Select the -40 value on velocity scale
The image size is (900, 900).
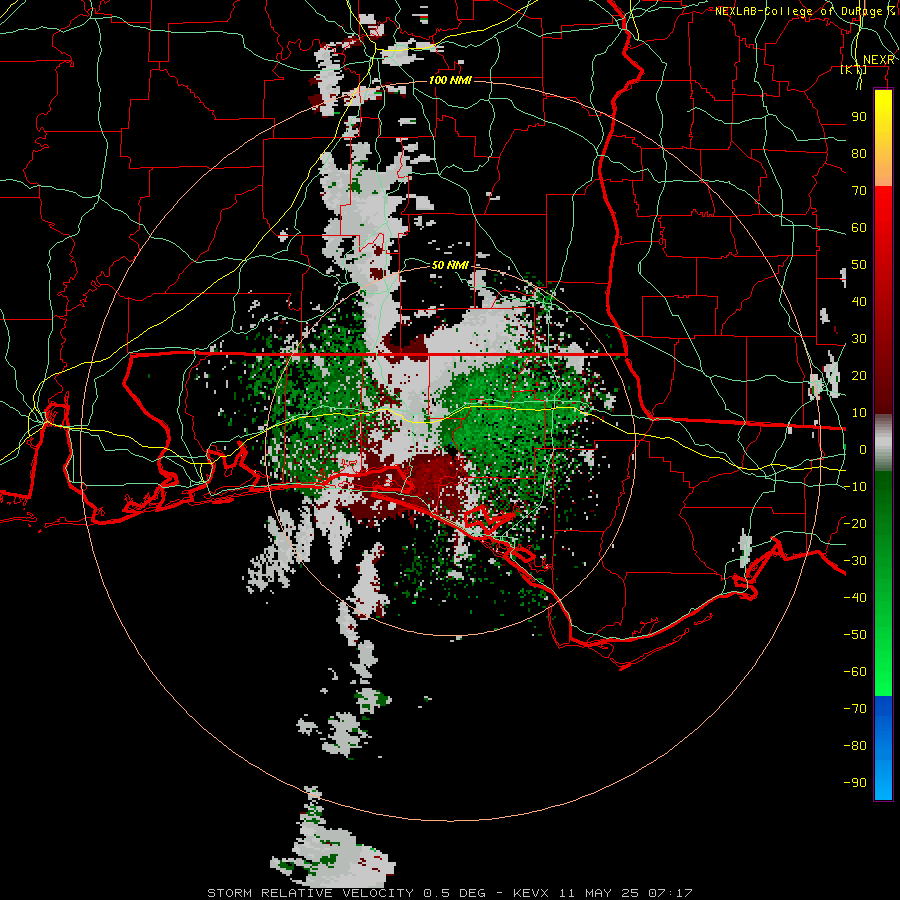855,598
